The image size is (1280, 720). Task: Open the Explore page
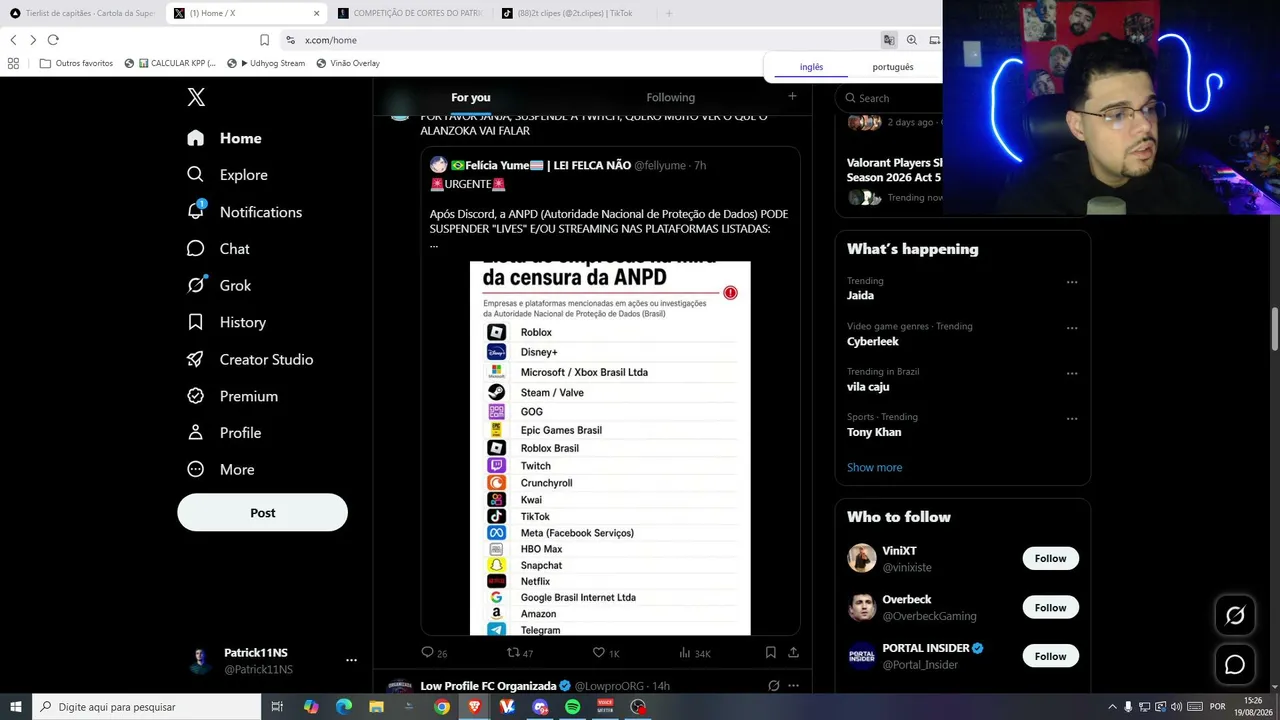pyautogui.click(x=228, y=175)
